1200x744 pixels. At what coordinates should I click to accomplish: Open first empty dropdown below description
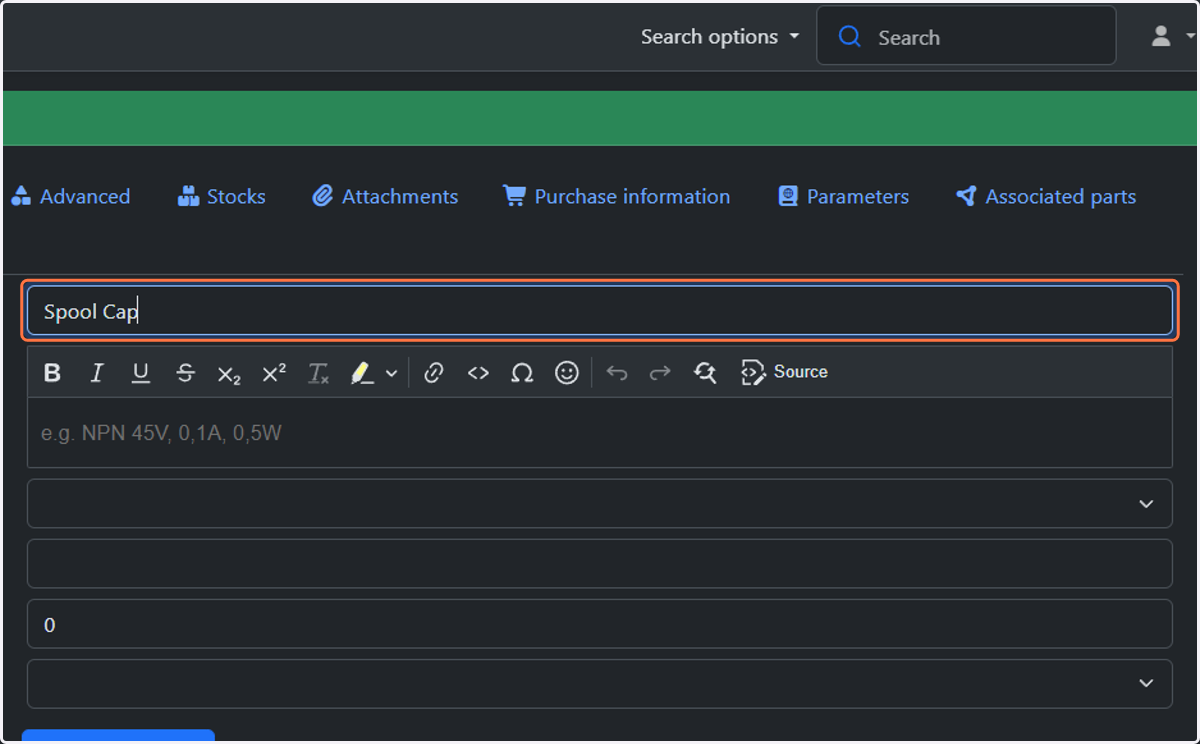click(600, 503)
